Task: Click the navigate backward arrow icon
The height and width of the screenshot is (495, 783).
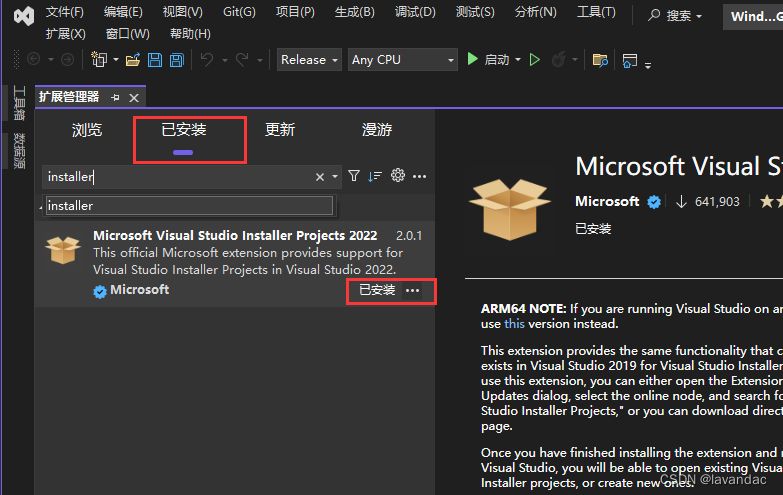Action: 33,60
